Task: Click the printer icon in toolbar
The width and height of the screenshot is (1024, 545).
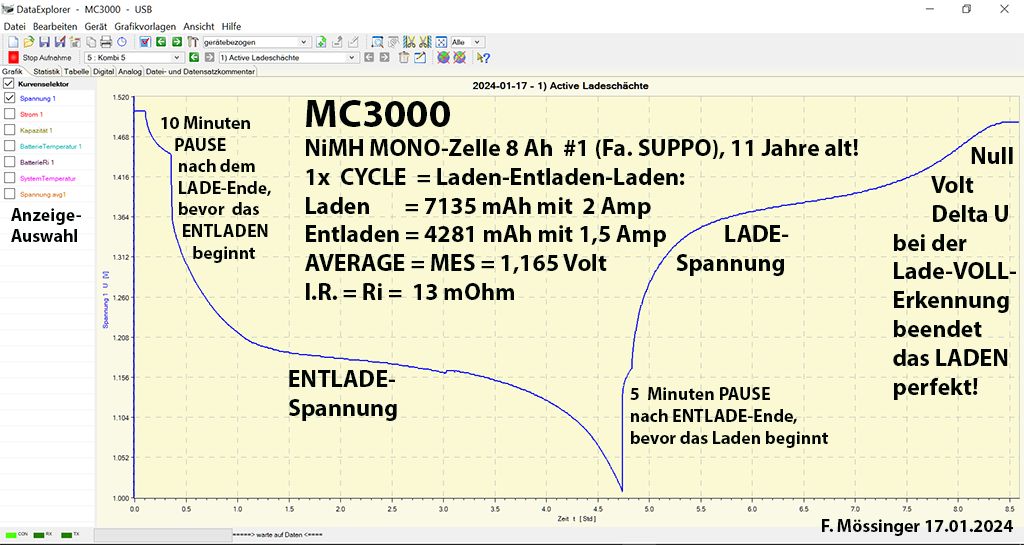Action: pos(106,42)
